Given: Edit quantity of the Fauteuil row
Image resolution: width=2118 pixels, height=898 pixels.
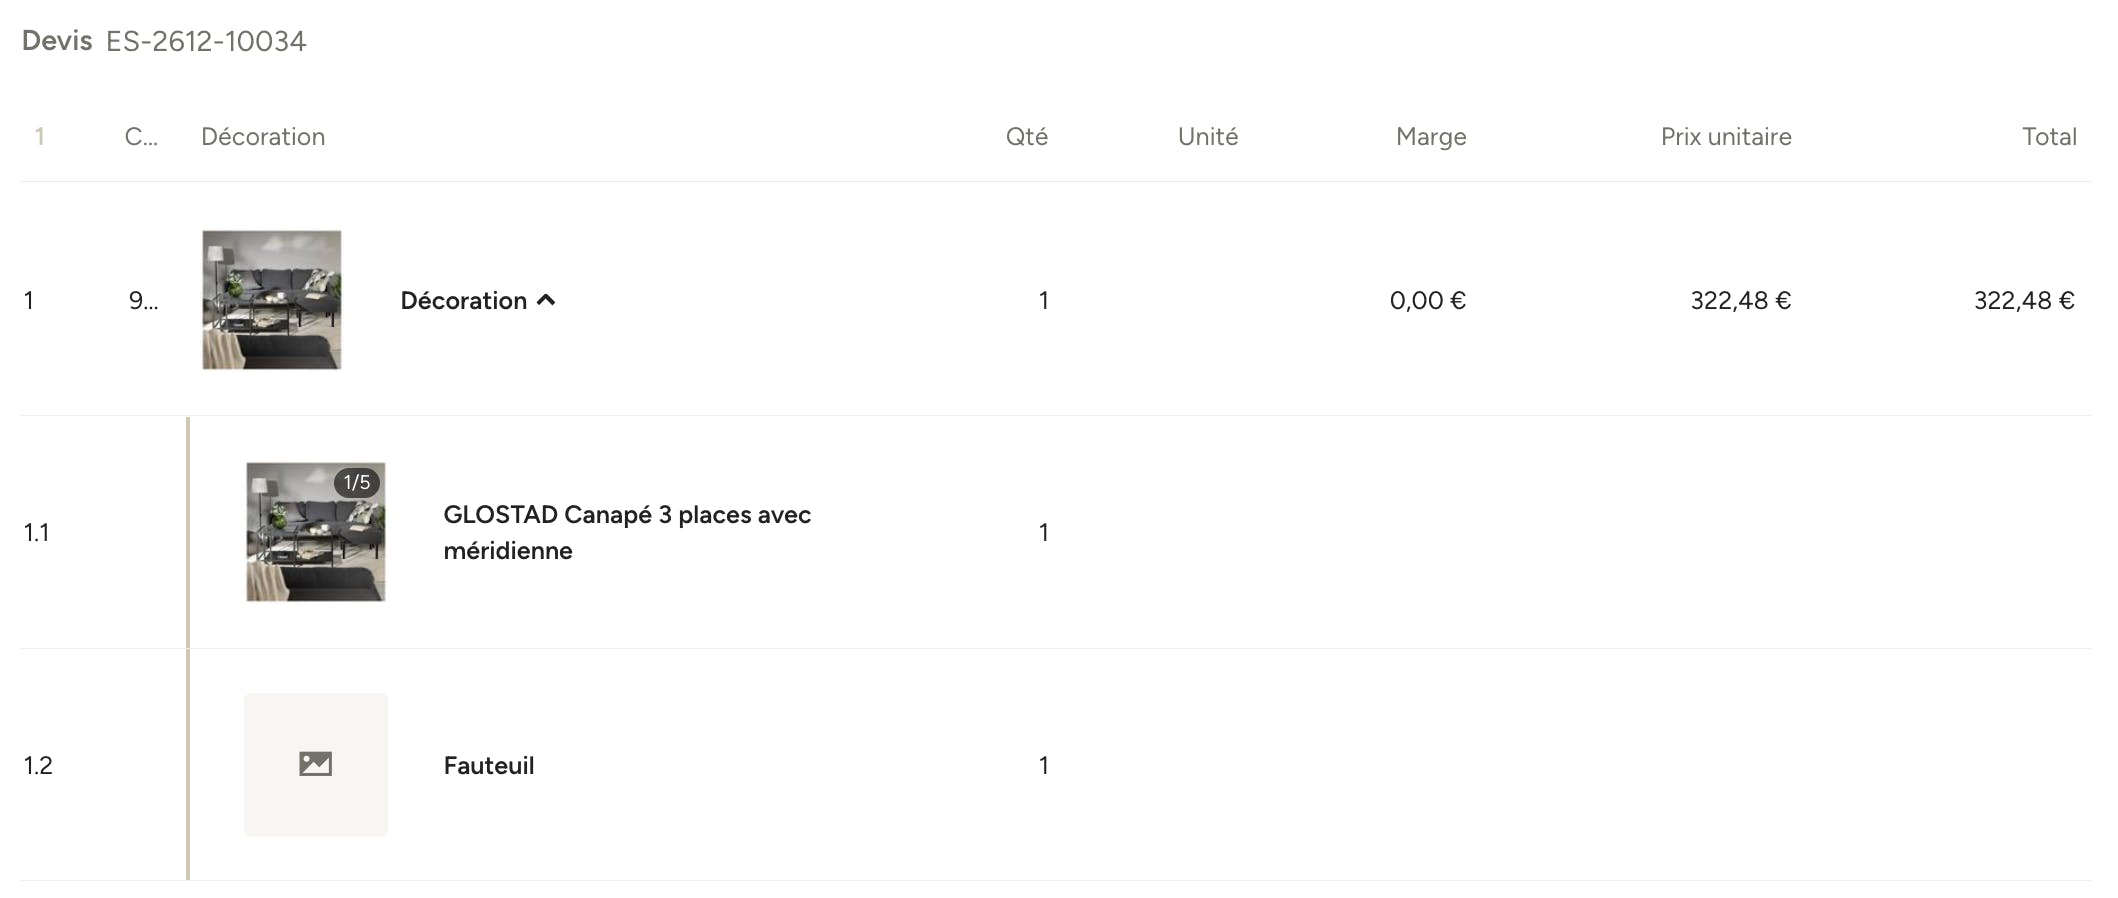Looking at the screenshot, I should [x=1043, y=765].
